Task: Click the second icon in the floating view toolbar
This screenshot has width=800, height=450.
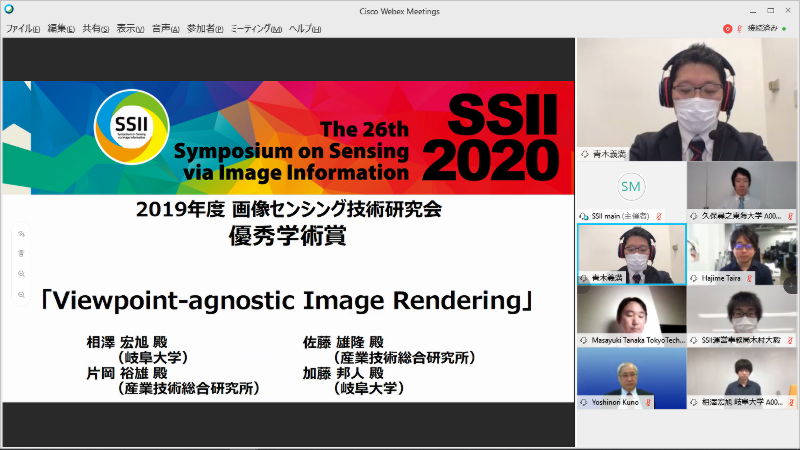Action: click(x=21, y=254)
